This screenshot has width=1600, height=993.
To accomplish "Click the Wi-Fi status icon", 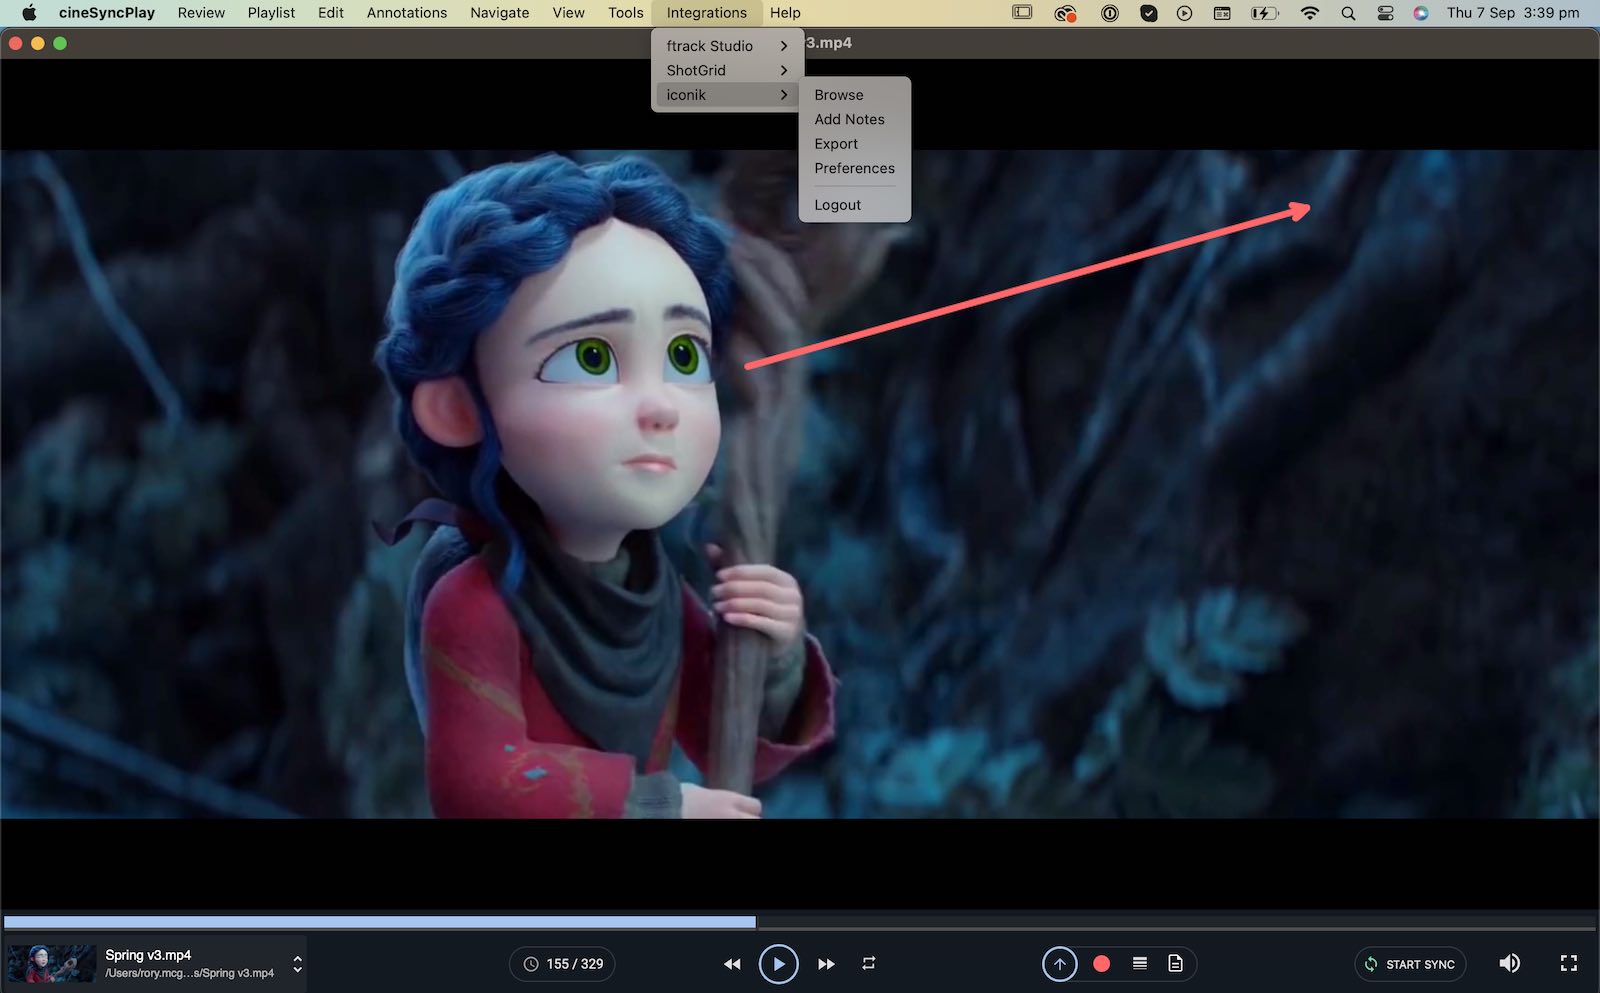I will [x=1310, y=13].
